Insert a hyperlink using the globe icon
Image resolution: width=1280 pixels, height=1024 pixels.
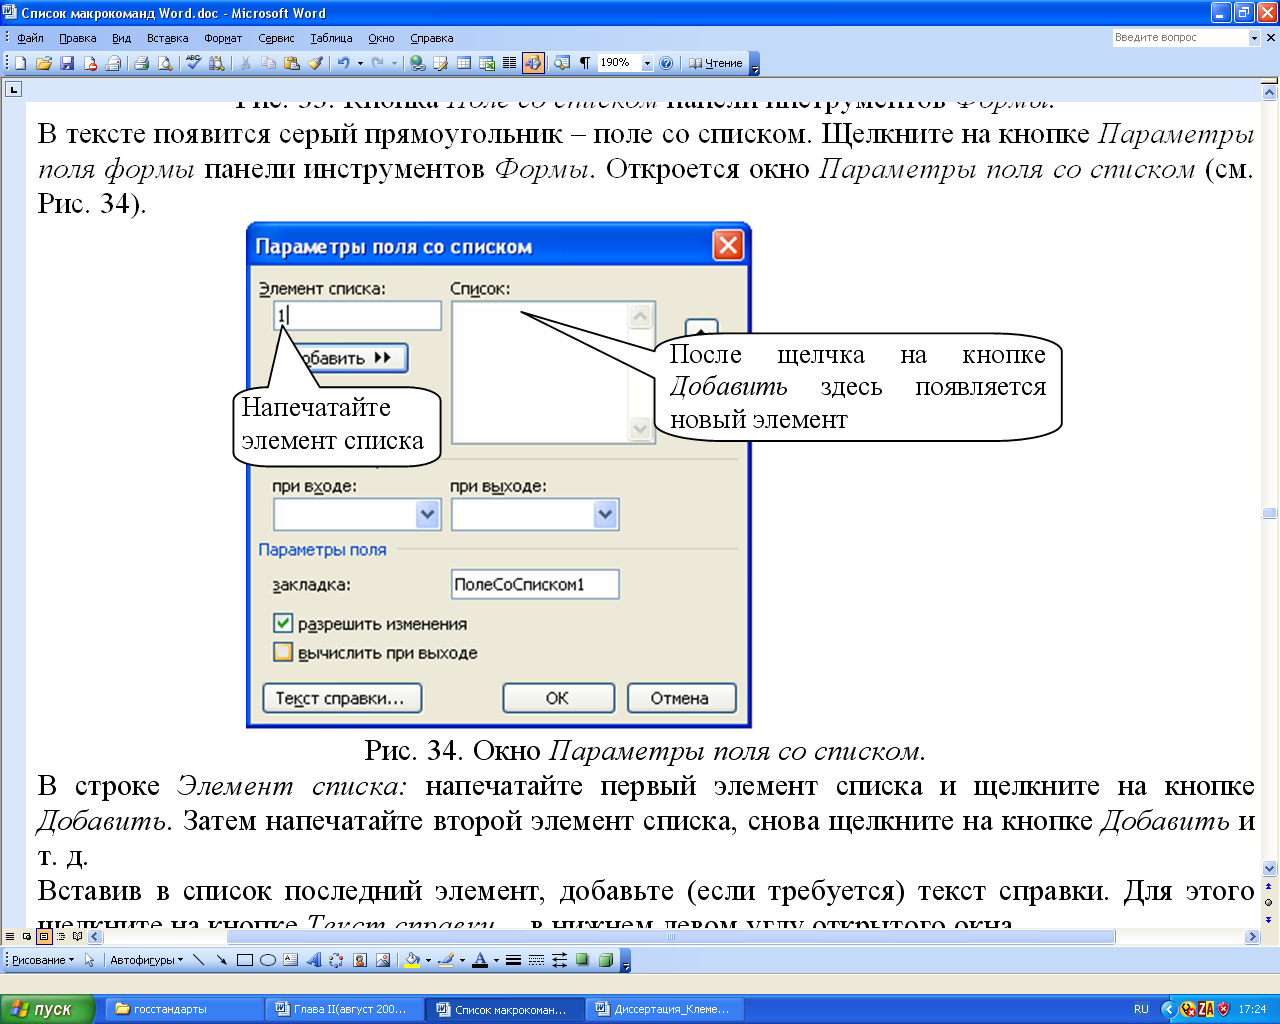tap(418, 63)
